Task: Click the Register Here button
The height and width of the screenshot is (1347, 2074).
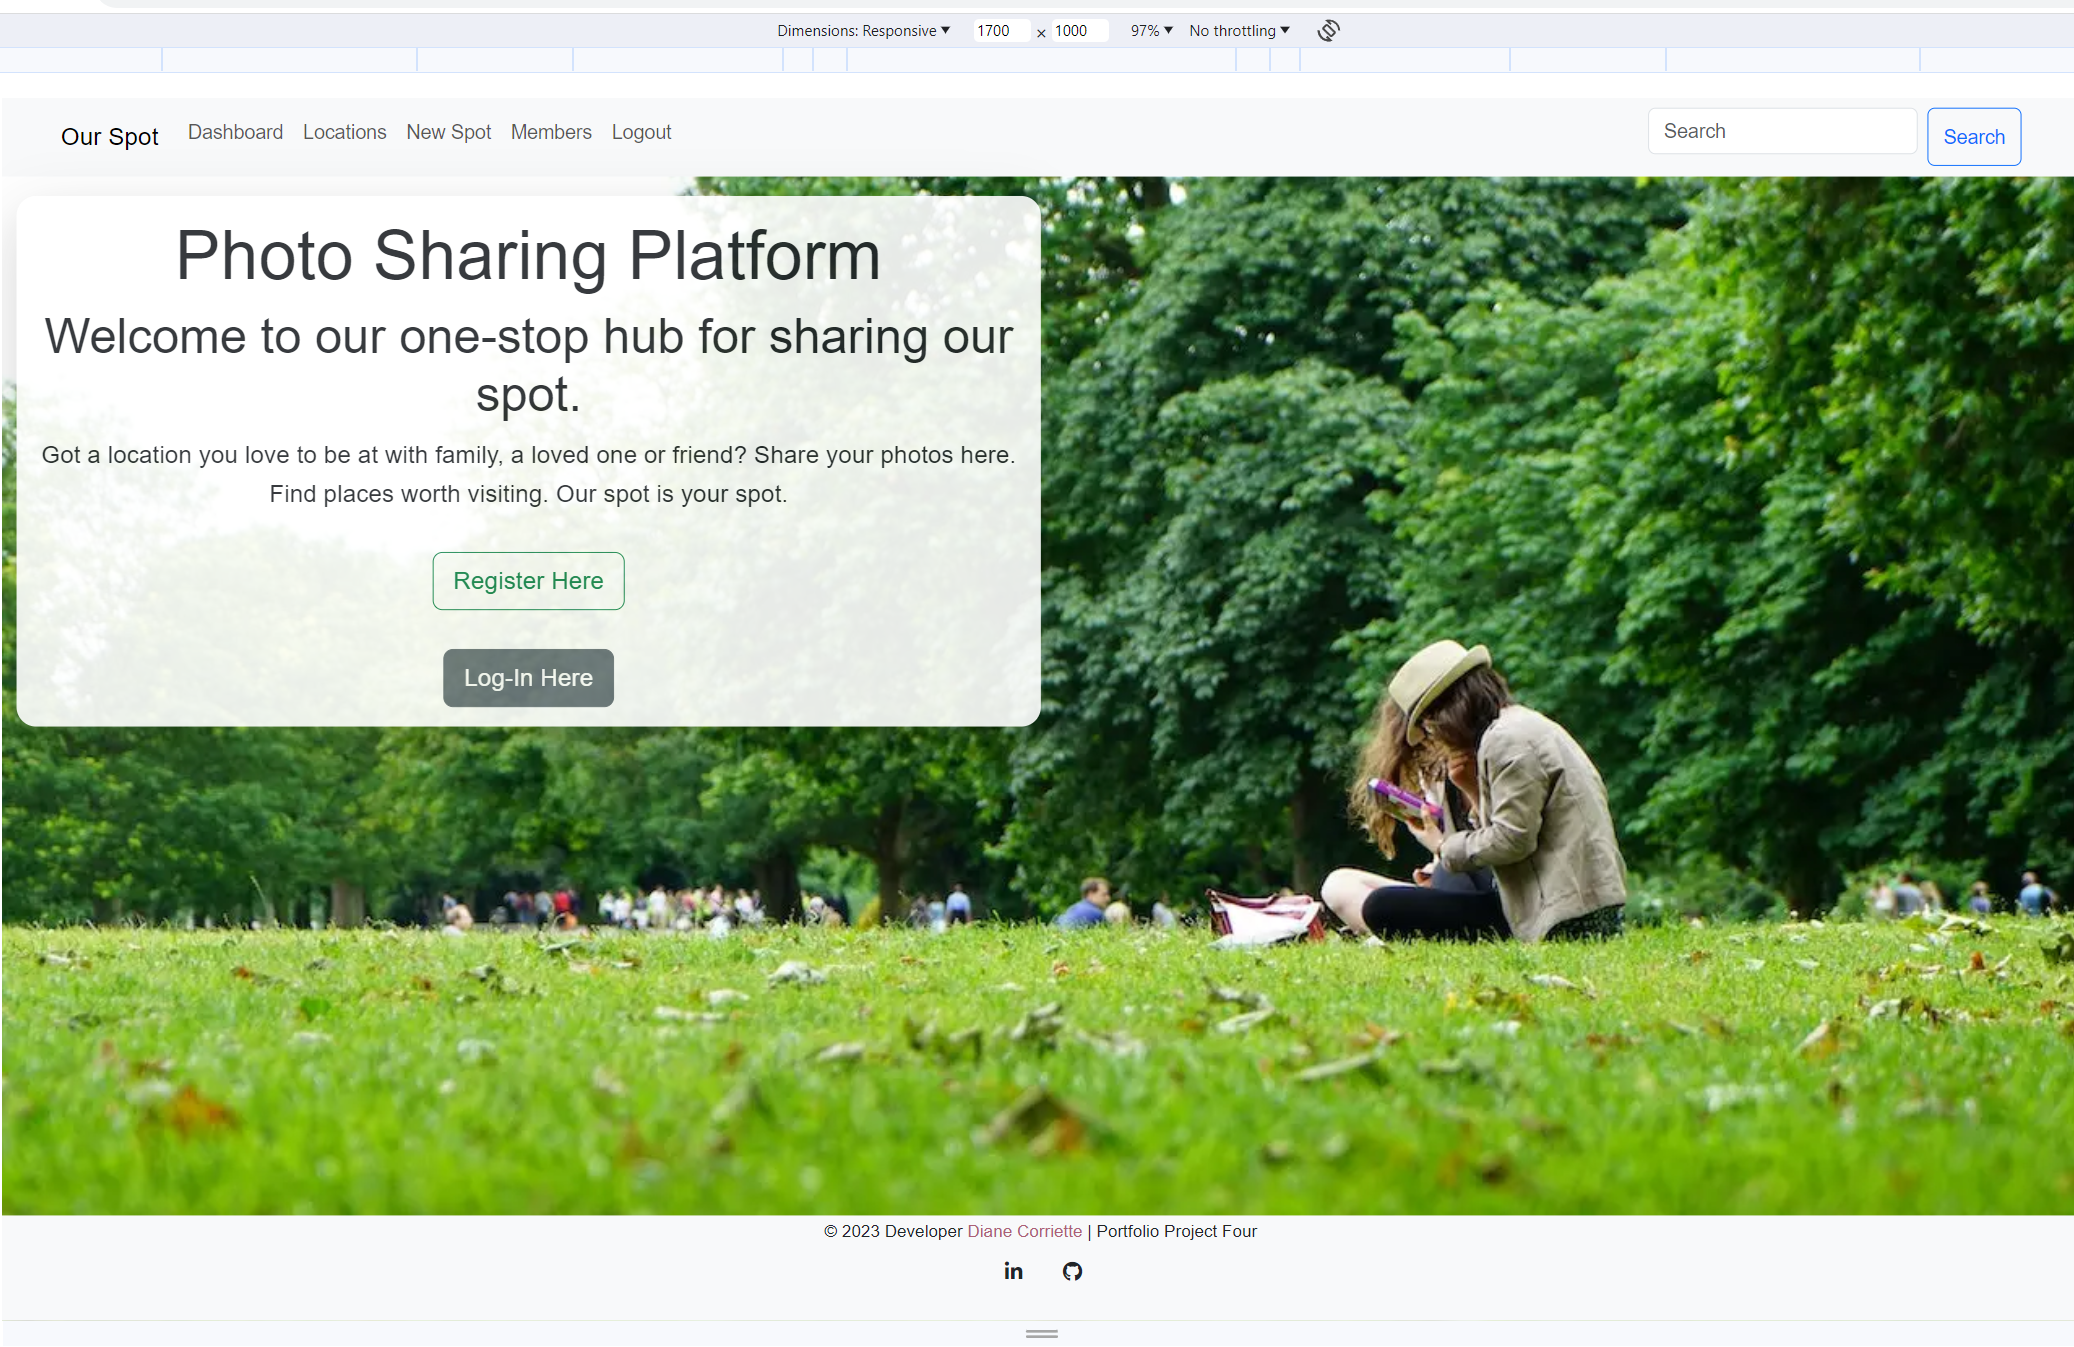Action: pyautogui.click(x=528, y=581)
